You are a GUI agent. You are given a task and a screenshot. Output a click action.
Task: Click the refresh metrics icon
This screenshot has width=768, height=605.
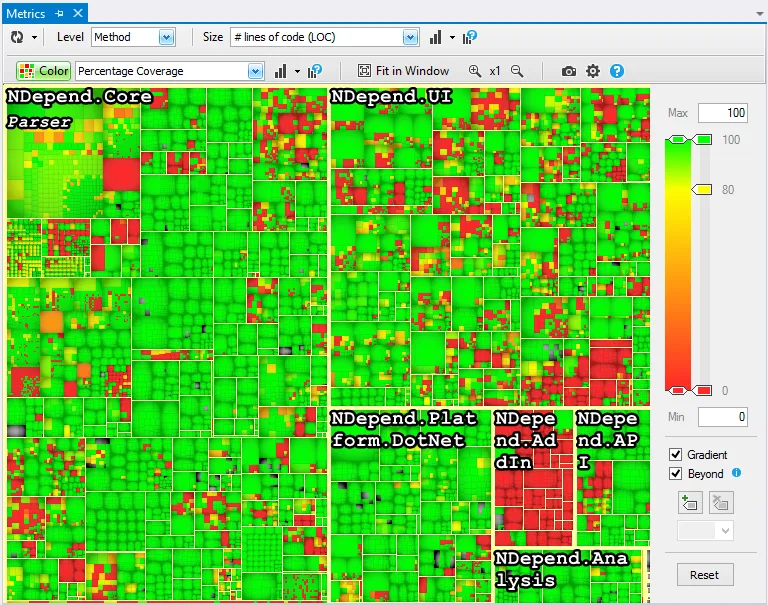click(x=17, y=37)
